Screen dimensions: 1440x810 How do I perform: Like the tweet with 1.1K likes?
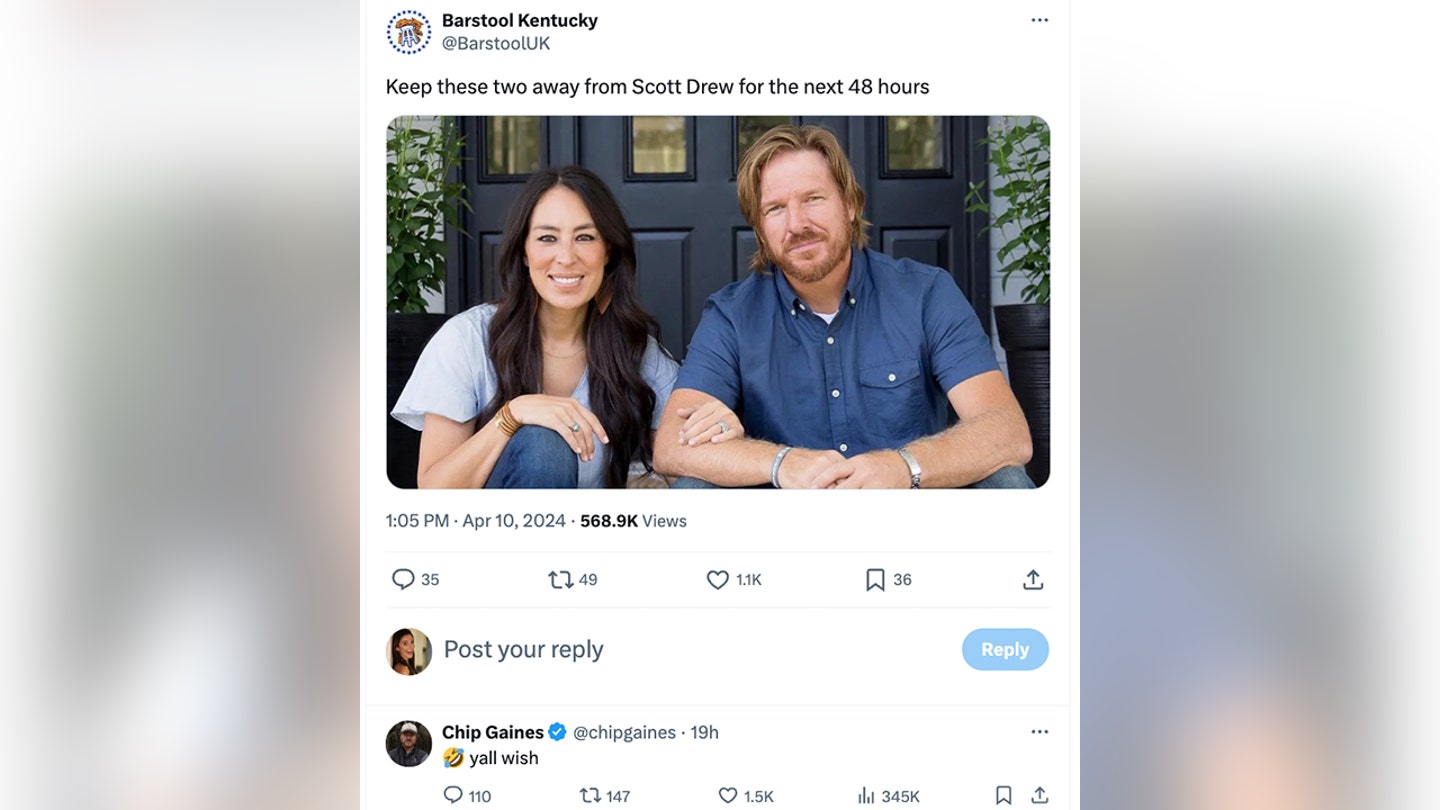pos(734,579)
